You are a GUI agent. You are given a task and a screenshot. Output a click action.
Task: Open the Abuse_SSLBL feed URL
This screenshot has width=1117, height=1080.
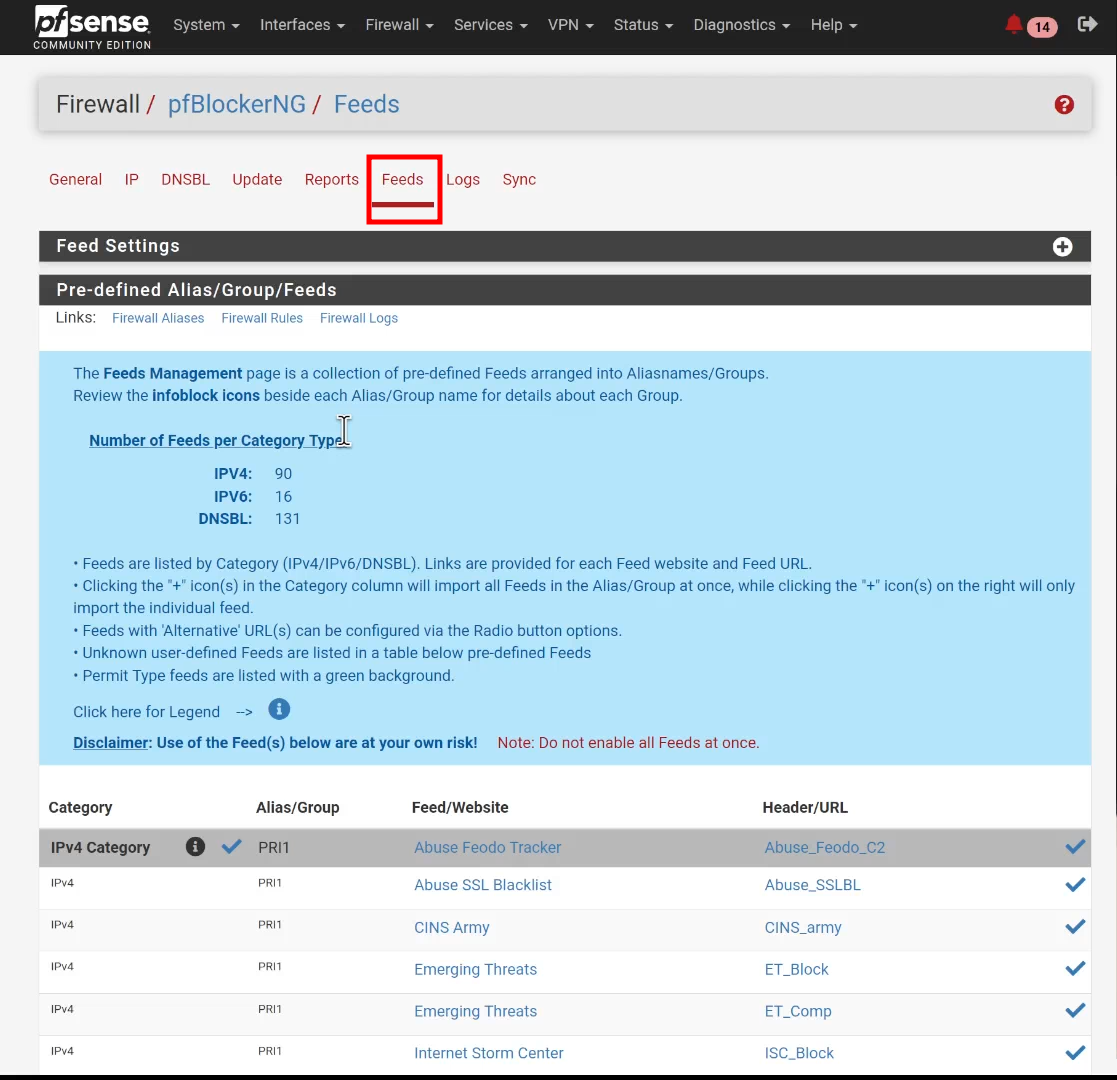(x=813, y=885)
